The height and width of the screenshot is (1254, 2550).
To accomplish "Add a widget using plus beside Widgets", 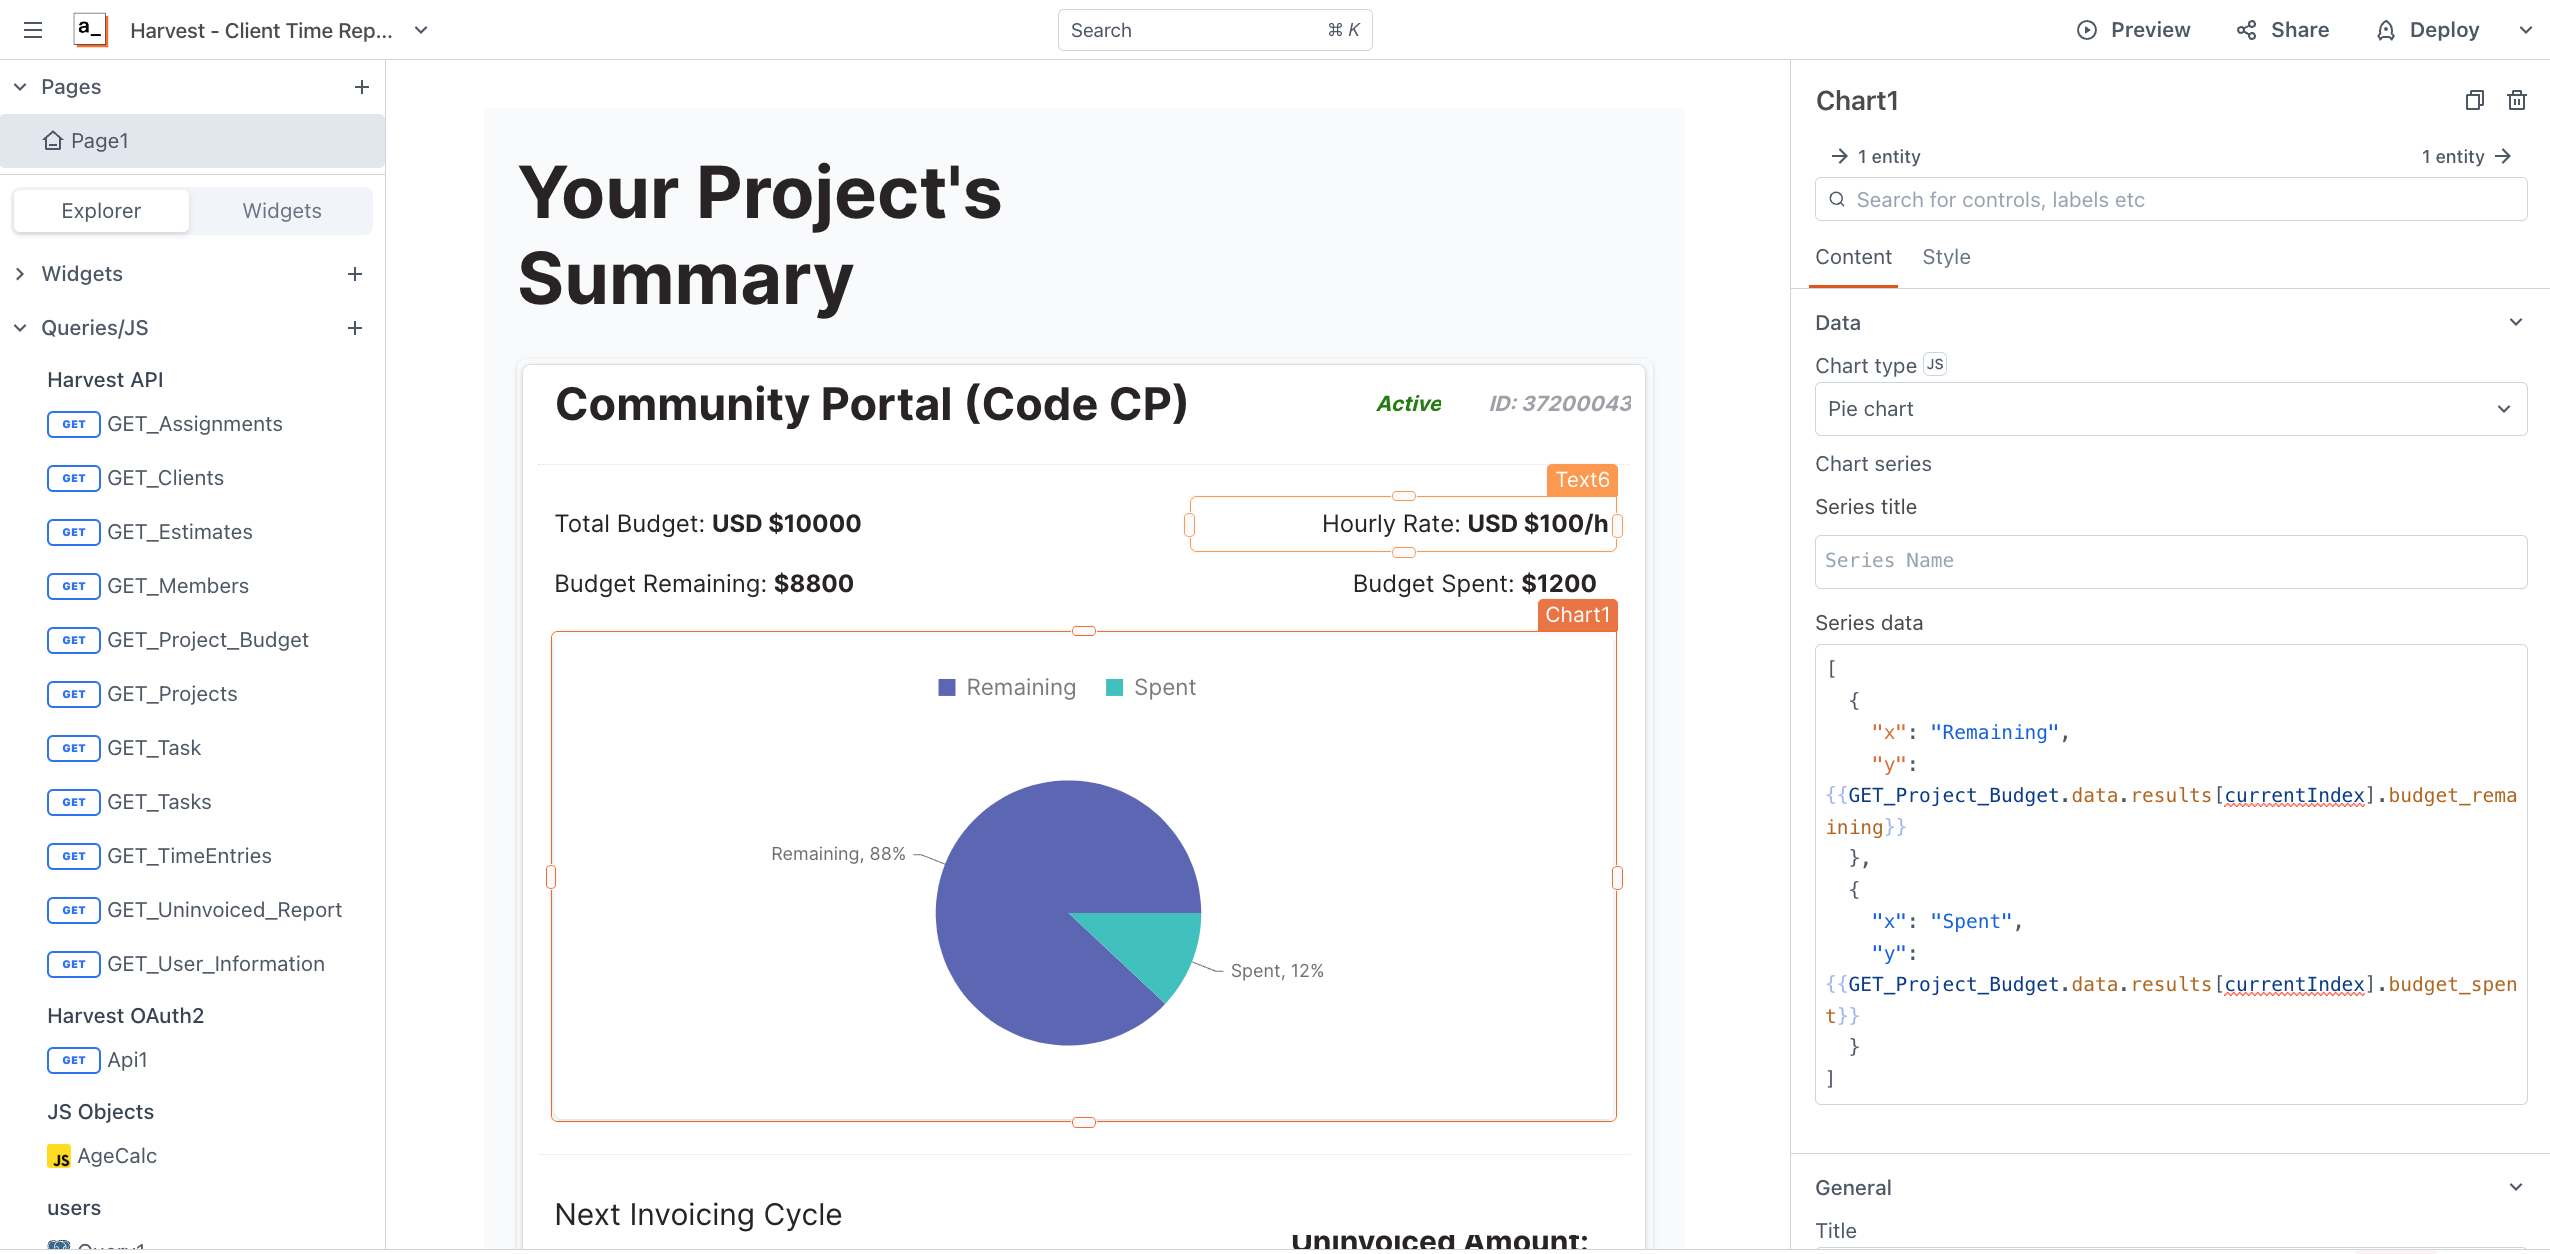I will (355, 273).
